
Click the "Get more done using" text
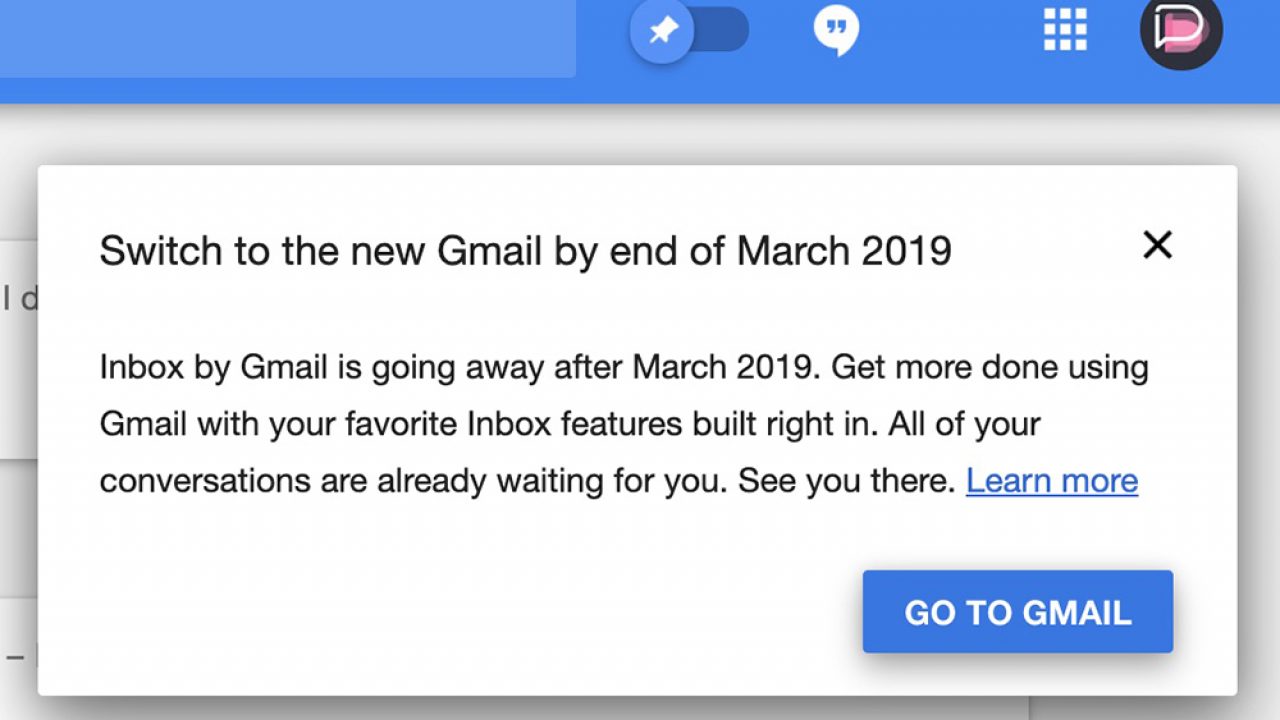point(990,368)
